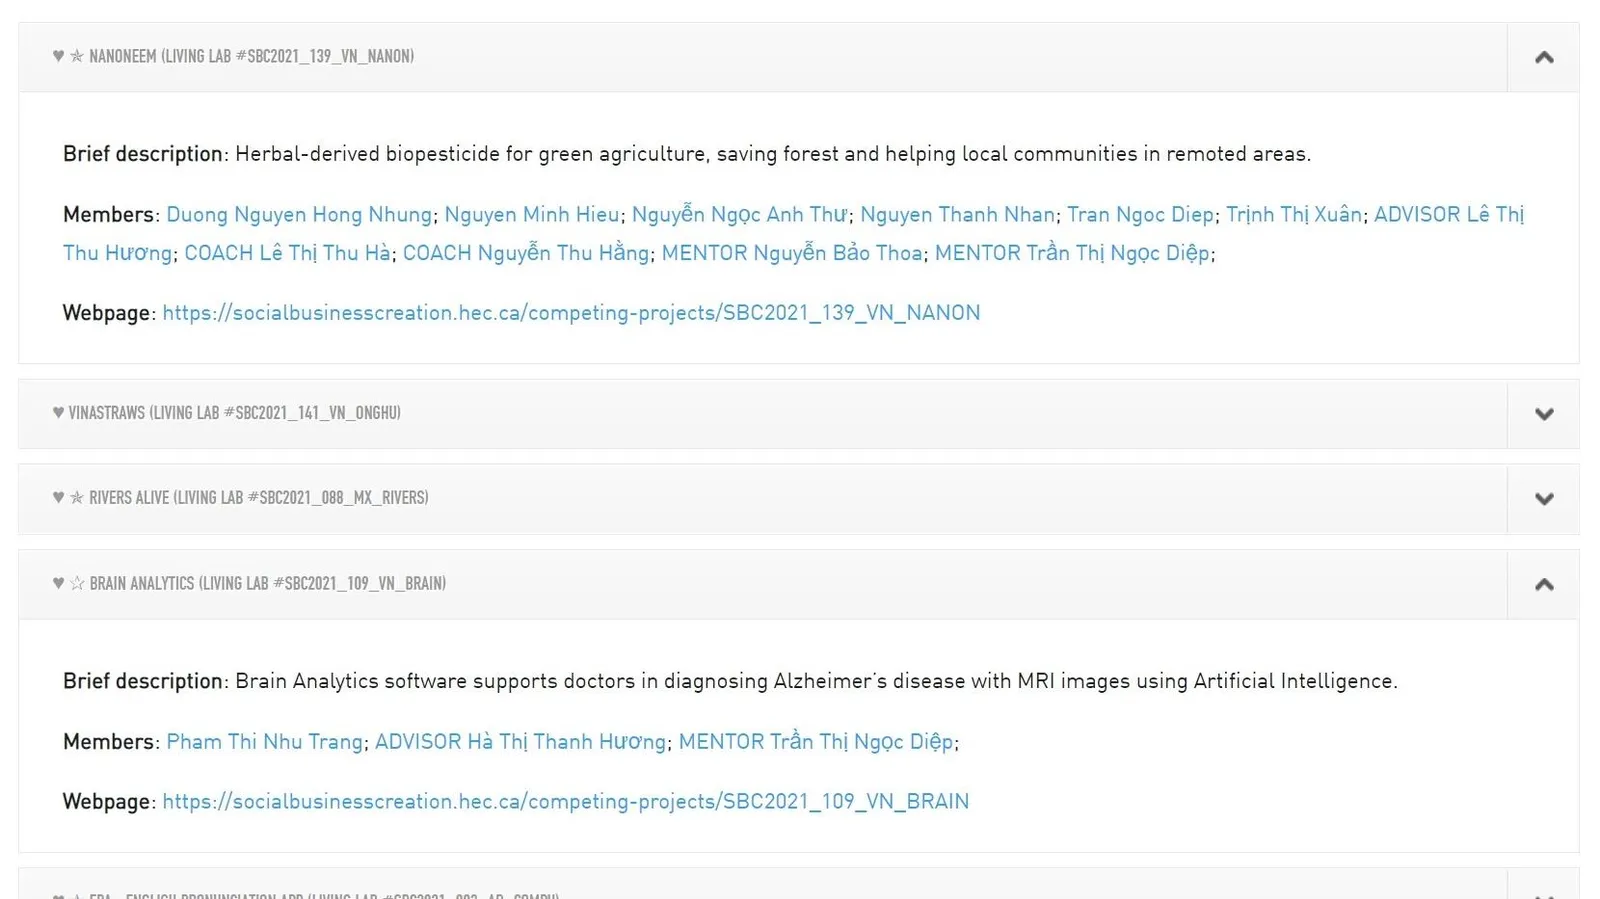This screenshot has height=899, width=1600.
Task: Open the Brain Analytics webpage URL
Action: [566, 802]
